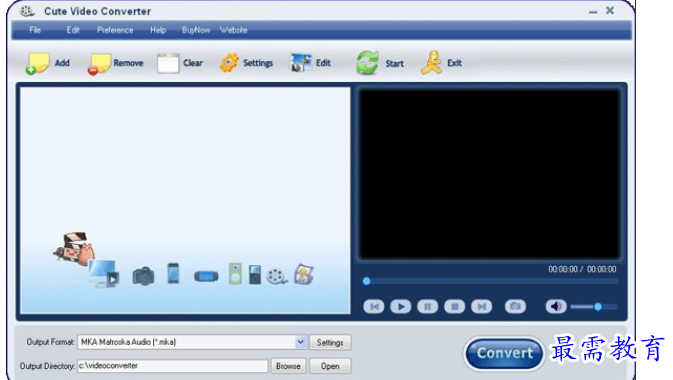The image size is (673, 380).
Task: Skip to next track in the player
Action: pos(482,307)
